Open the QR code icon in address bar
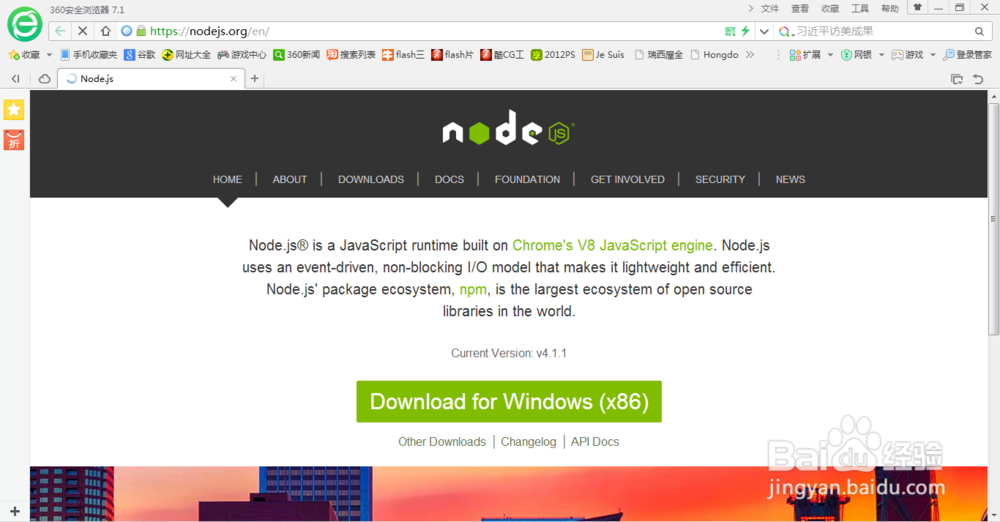 coord(730,31)
